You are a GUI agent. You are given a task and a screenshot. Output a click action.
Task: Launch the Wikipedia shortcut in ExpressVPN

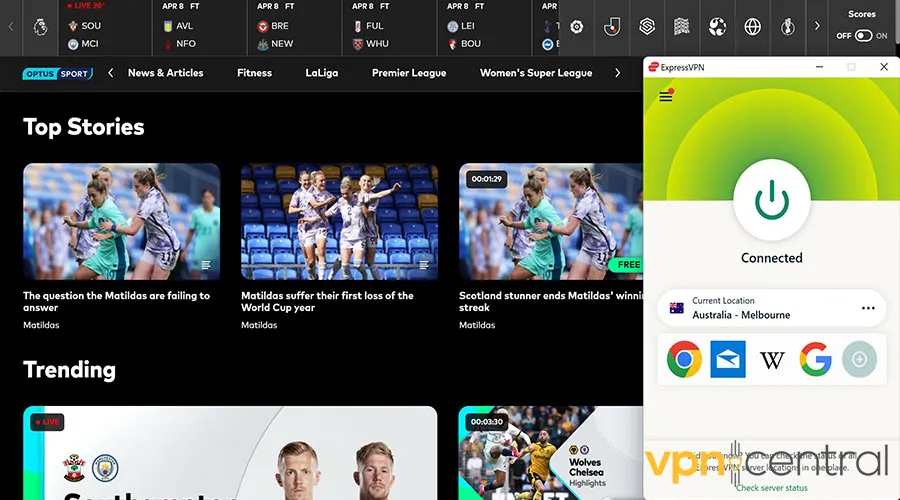click(772, 360)
